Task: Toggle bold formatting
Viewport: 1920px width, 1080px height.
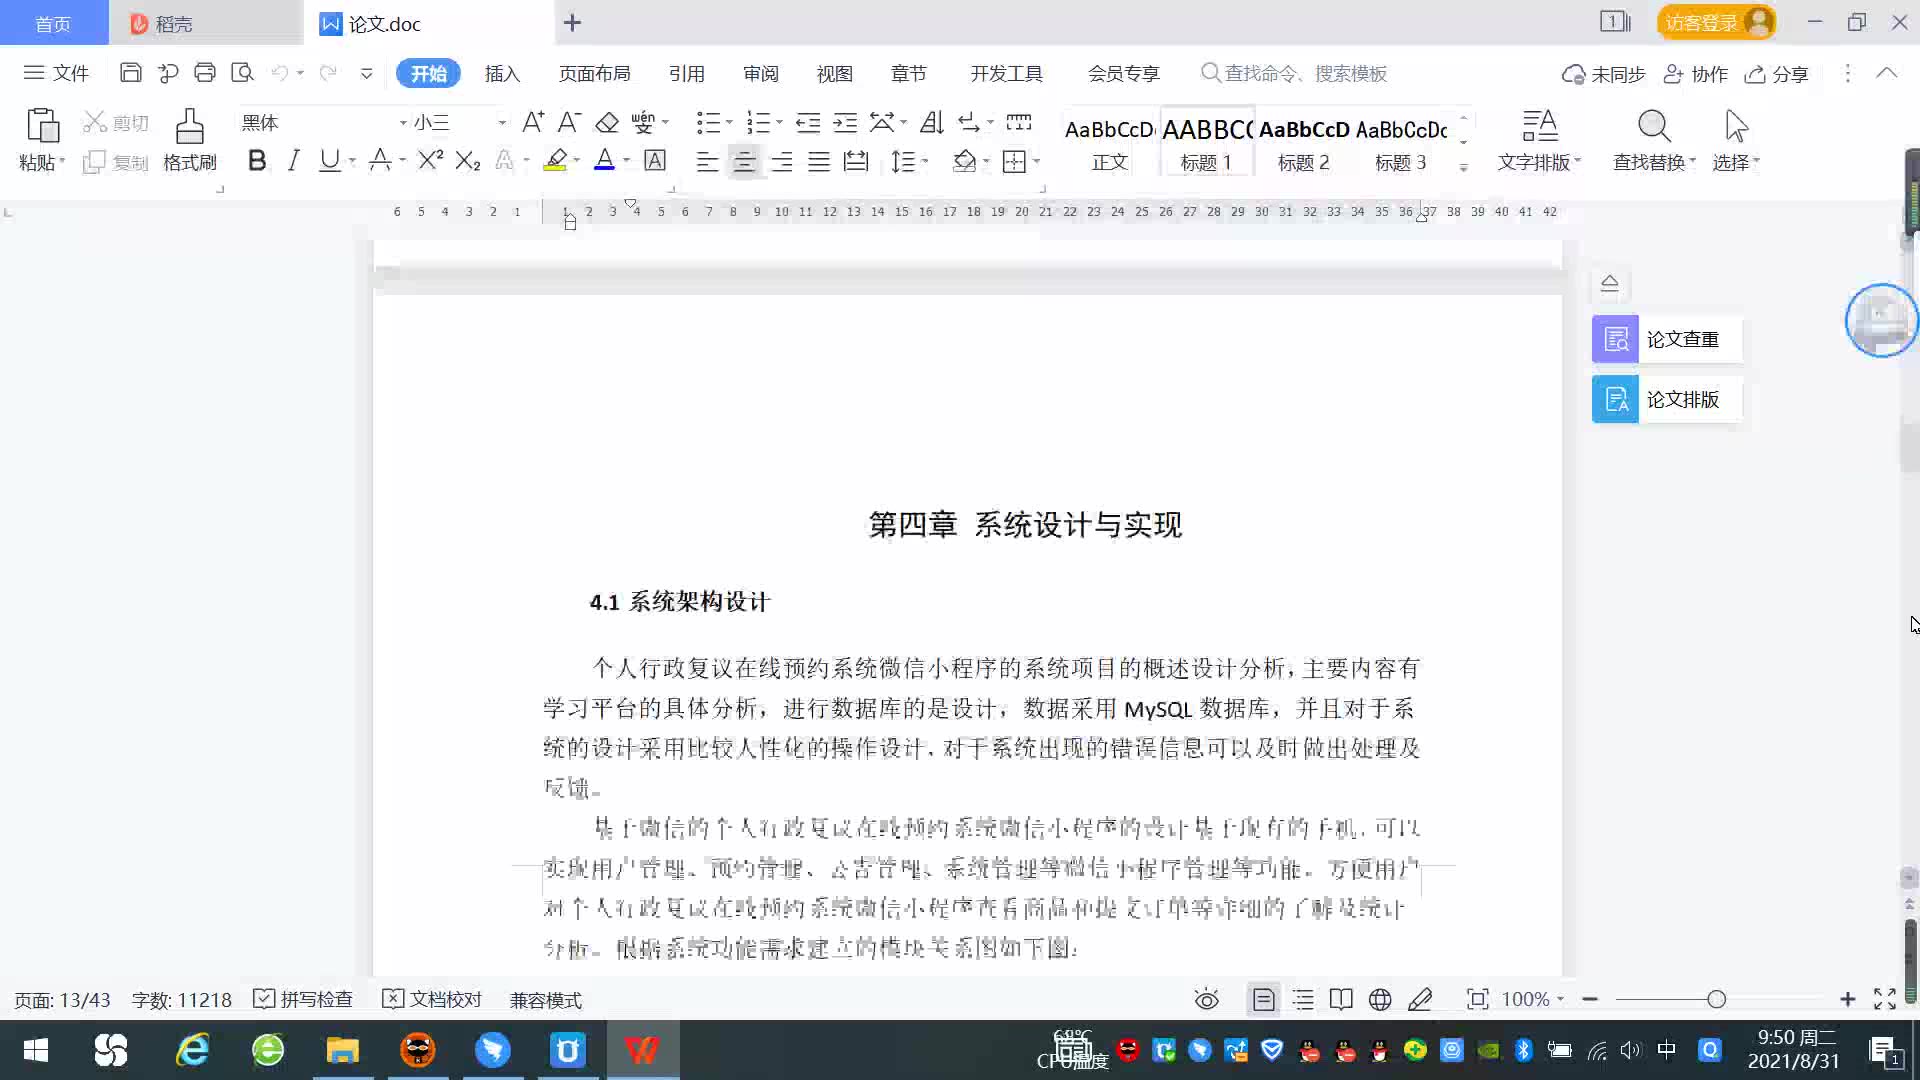Action: [257, 160]
